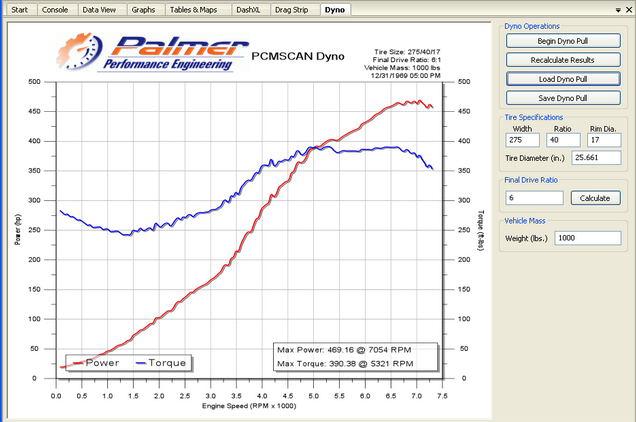Screen dimensions: 636x422
Task: Click the Power legend entry
Action: pyautogui.click(x=97, y=363)
